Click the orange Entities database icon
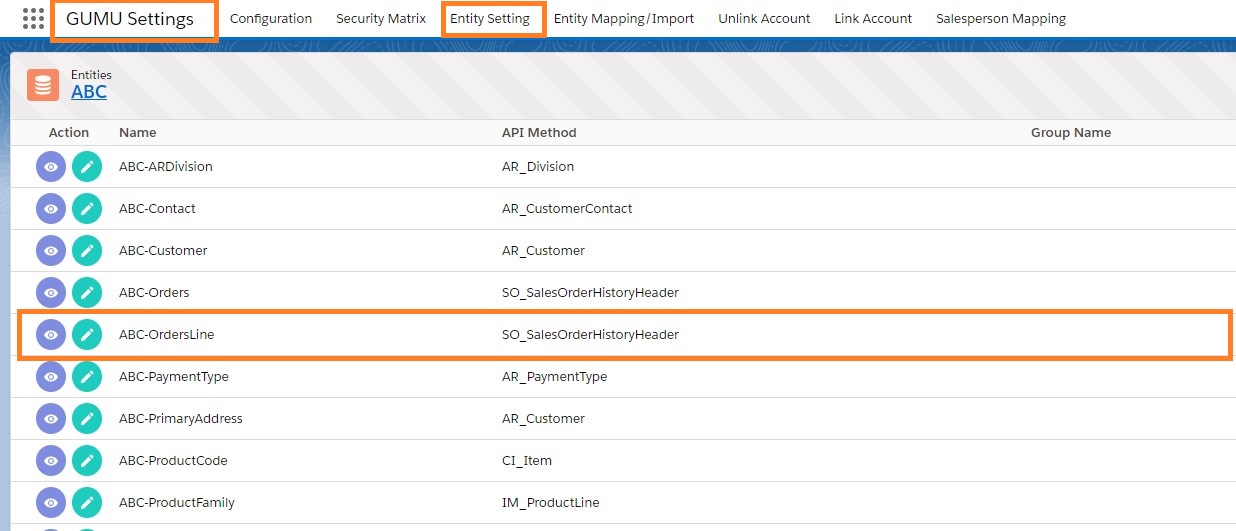 pyautogui.click(x=42, y=85)
